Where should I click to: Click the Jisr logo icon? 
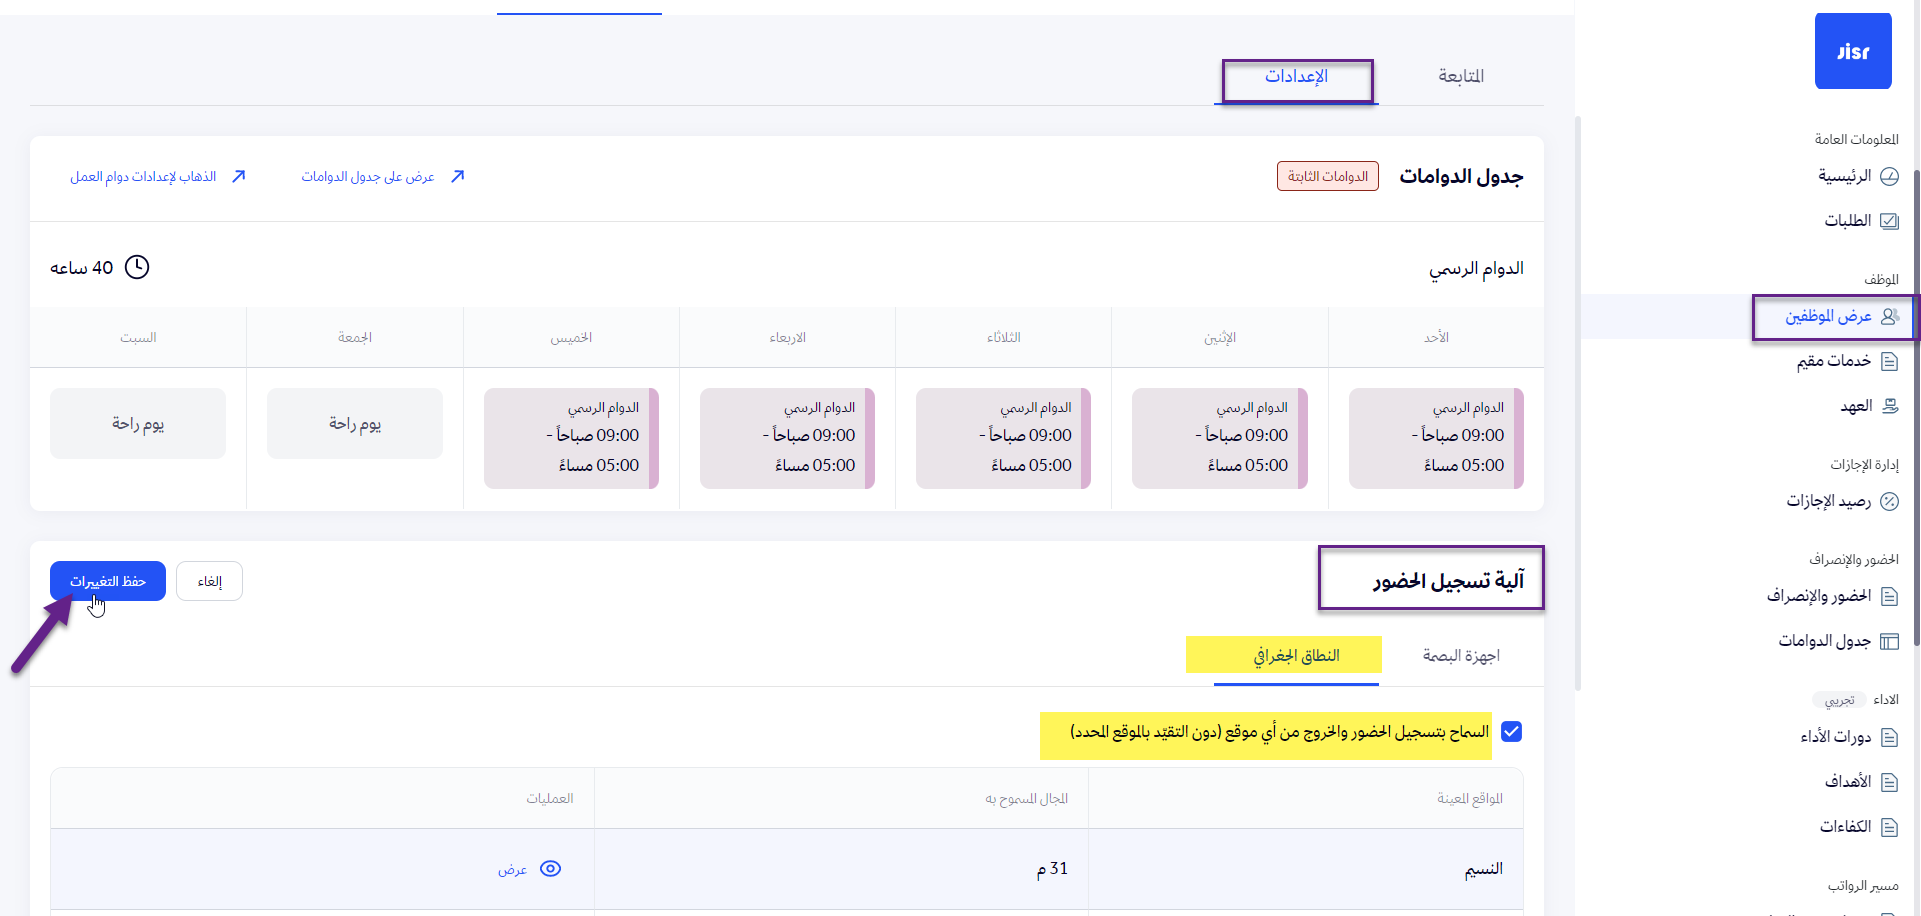[1852, 51]
